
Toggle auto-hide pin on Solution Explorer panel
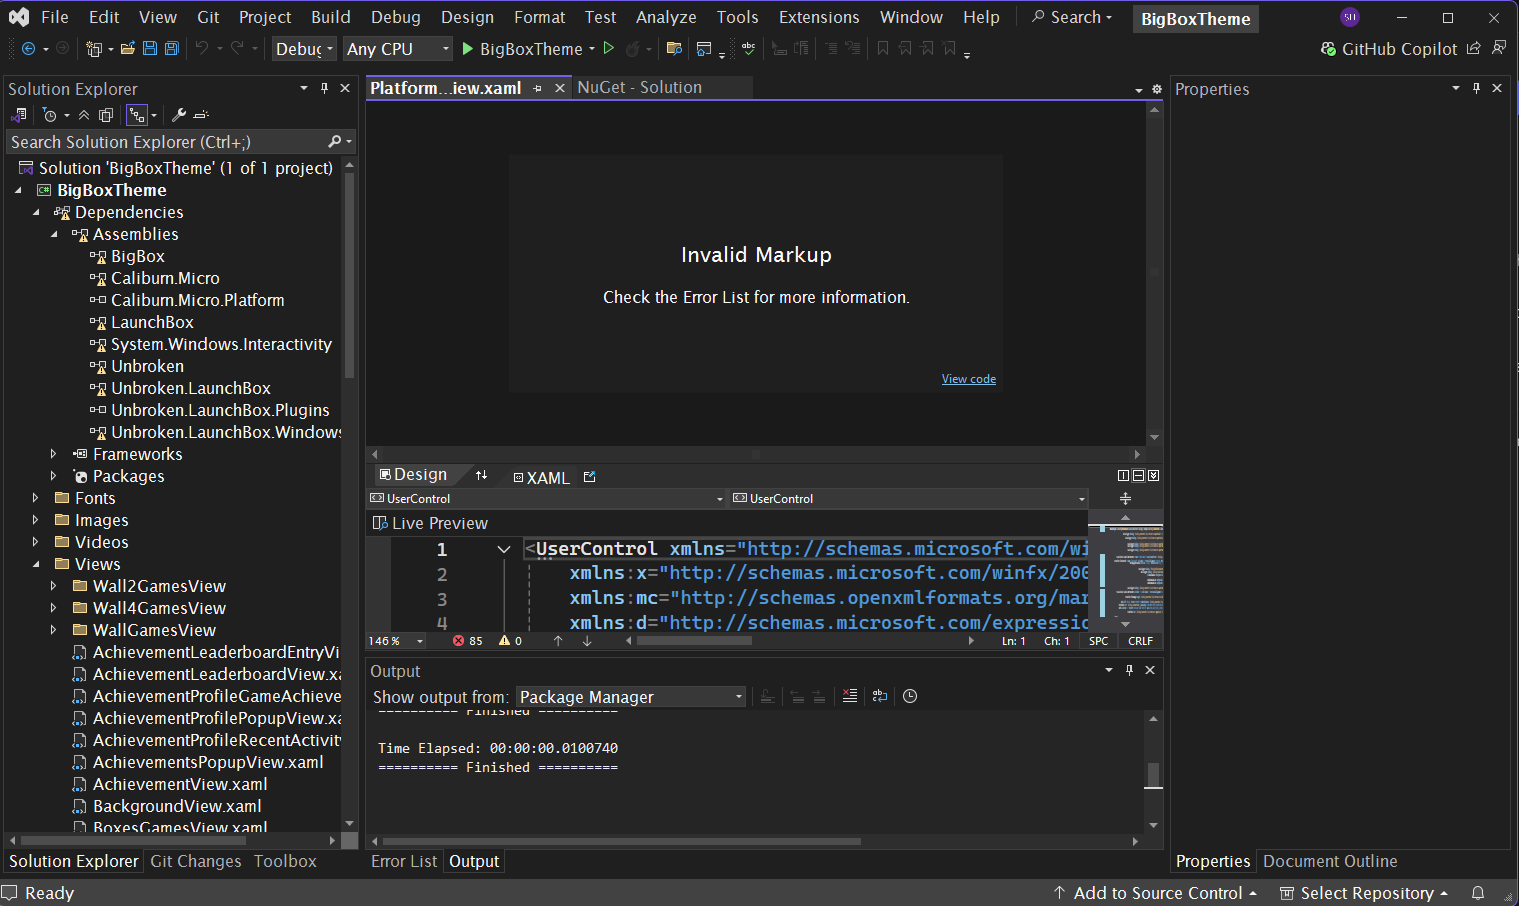[x=324, y=88]
